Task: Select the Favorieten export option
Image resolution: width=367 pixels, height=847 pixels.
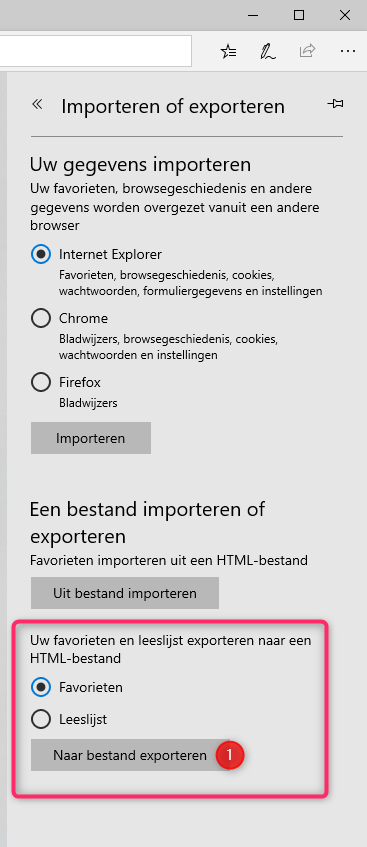Action: coord(41,688)
